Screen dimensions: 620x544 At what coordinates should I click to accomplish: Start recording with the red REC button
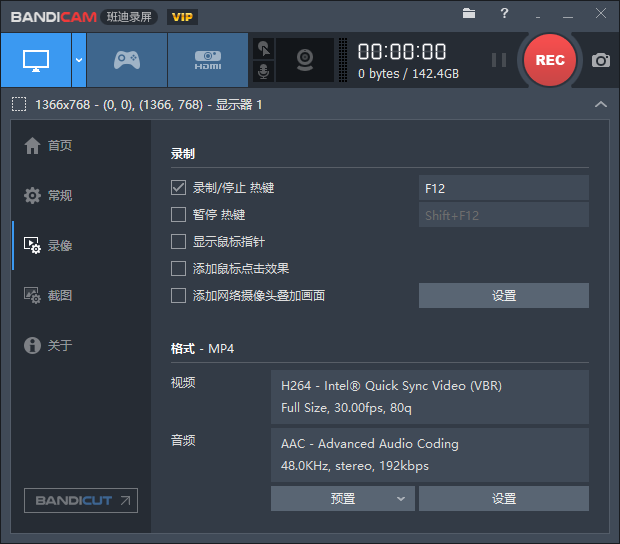(x=550, y=60)
